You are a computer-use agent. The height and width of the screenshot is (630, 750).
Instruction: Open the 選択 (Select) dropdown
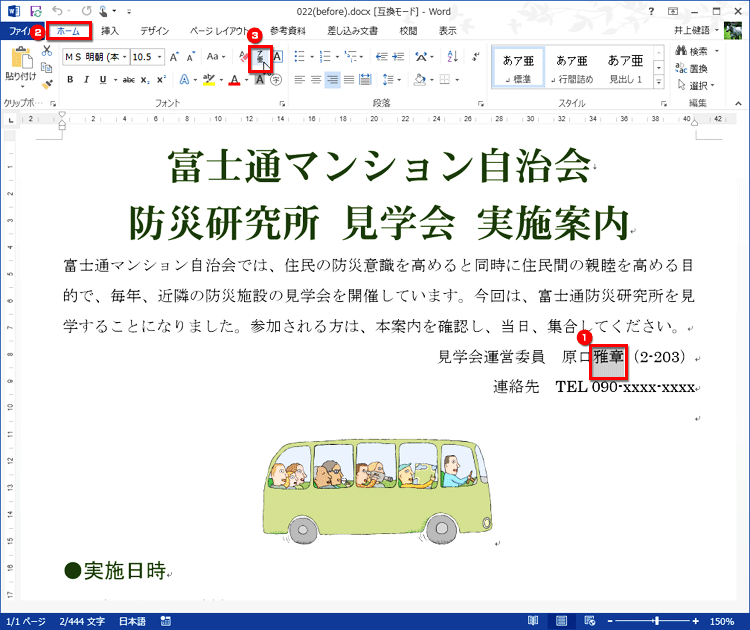(696, 86)
